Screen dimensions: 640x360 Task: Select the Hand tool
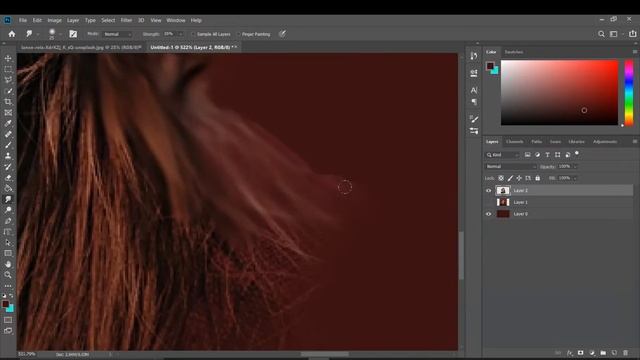[8, 264]
